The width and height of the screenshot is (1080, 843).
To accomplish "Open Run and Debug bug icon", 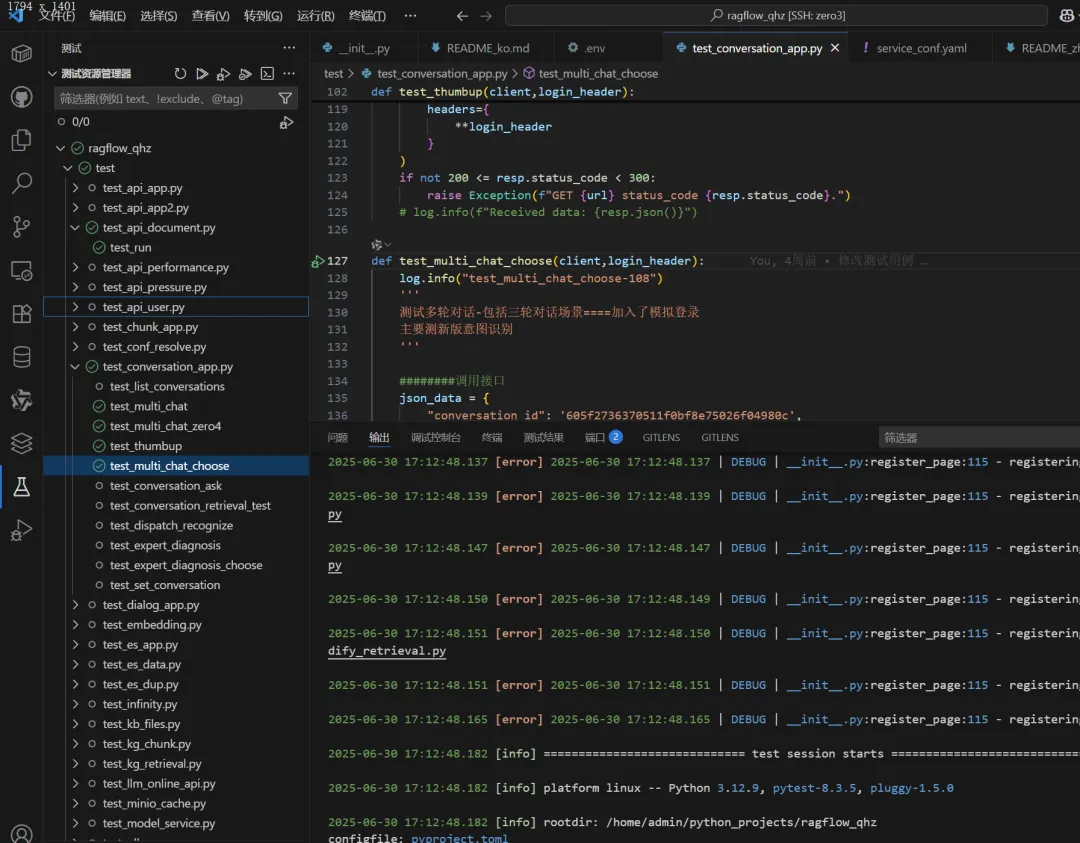I will [x=21, y=530].
